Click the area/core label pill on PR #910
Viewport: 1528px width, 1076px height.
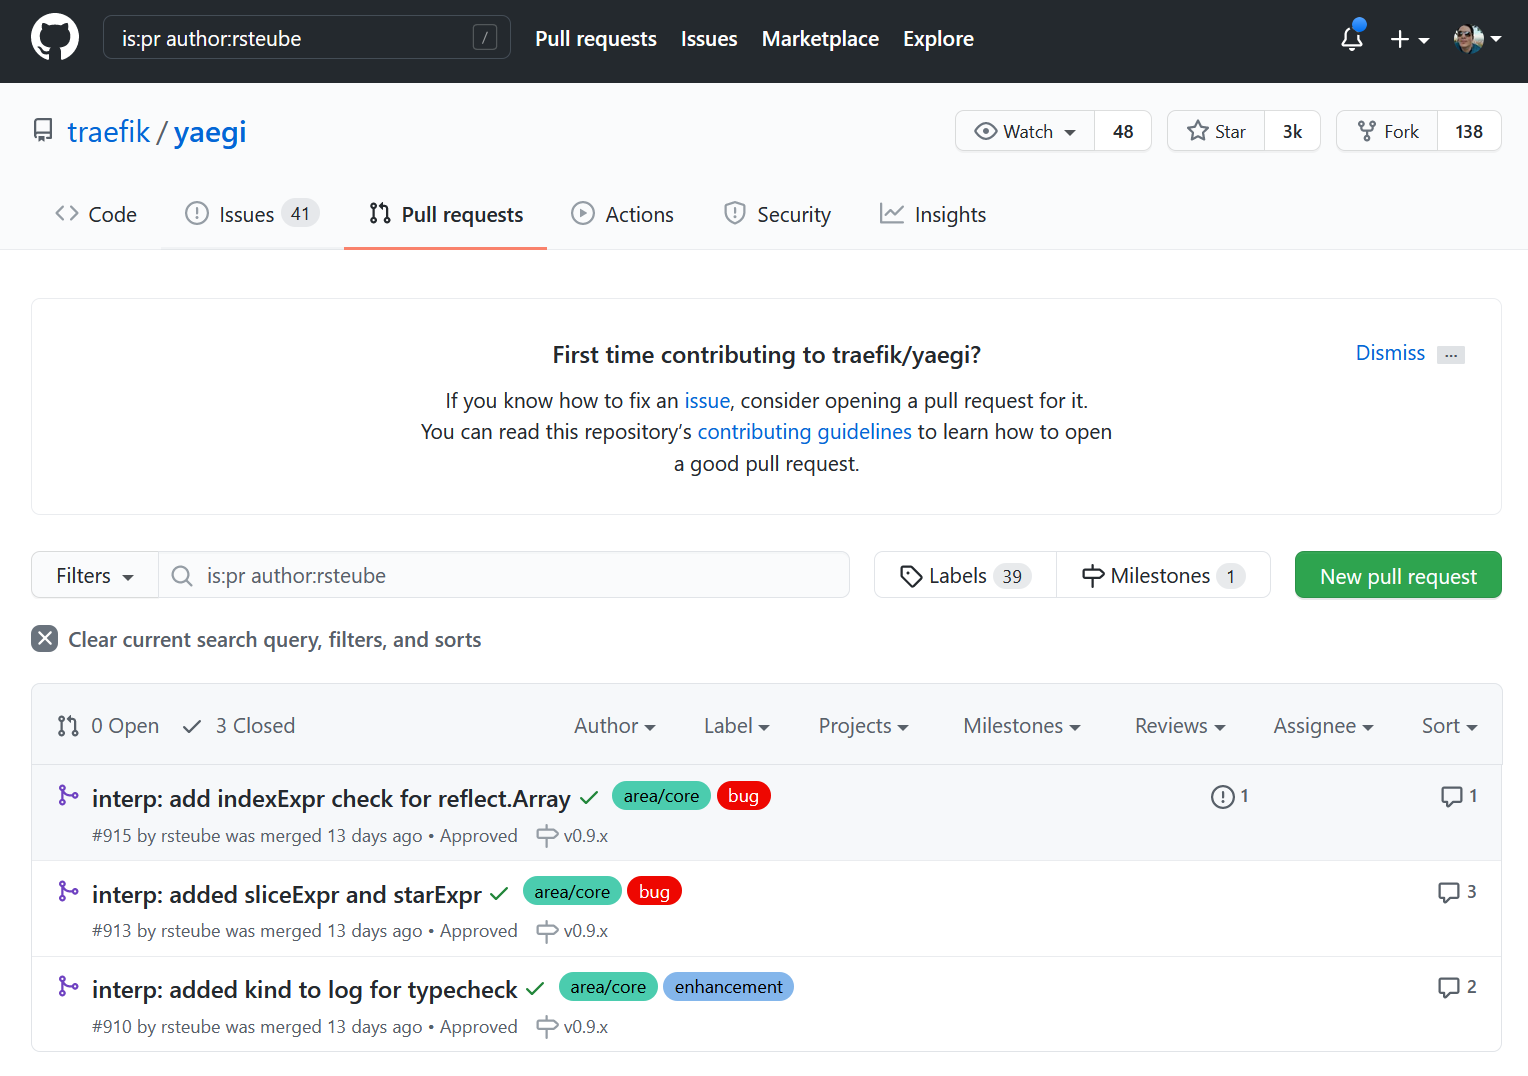[x=608, y=987]
